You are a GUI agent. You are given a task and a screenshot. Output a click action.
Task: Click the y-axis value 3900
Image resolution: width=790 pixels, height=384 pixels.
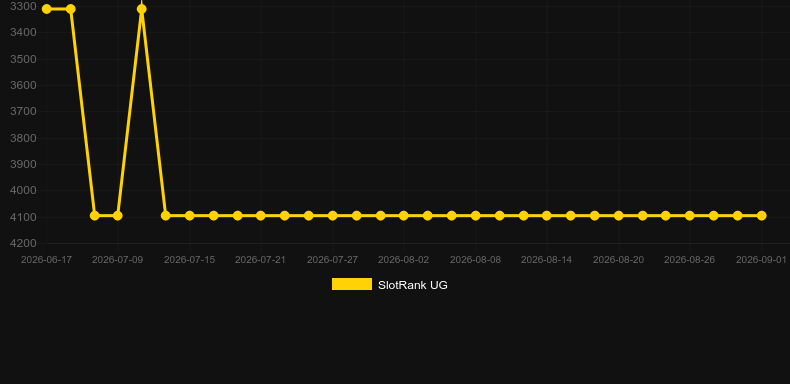(x=23, y=164)
